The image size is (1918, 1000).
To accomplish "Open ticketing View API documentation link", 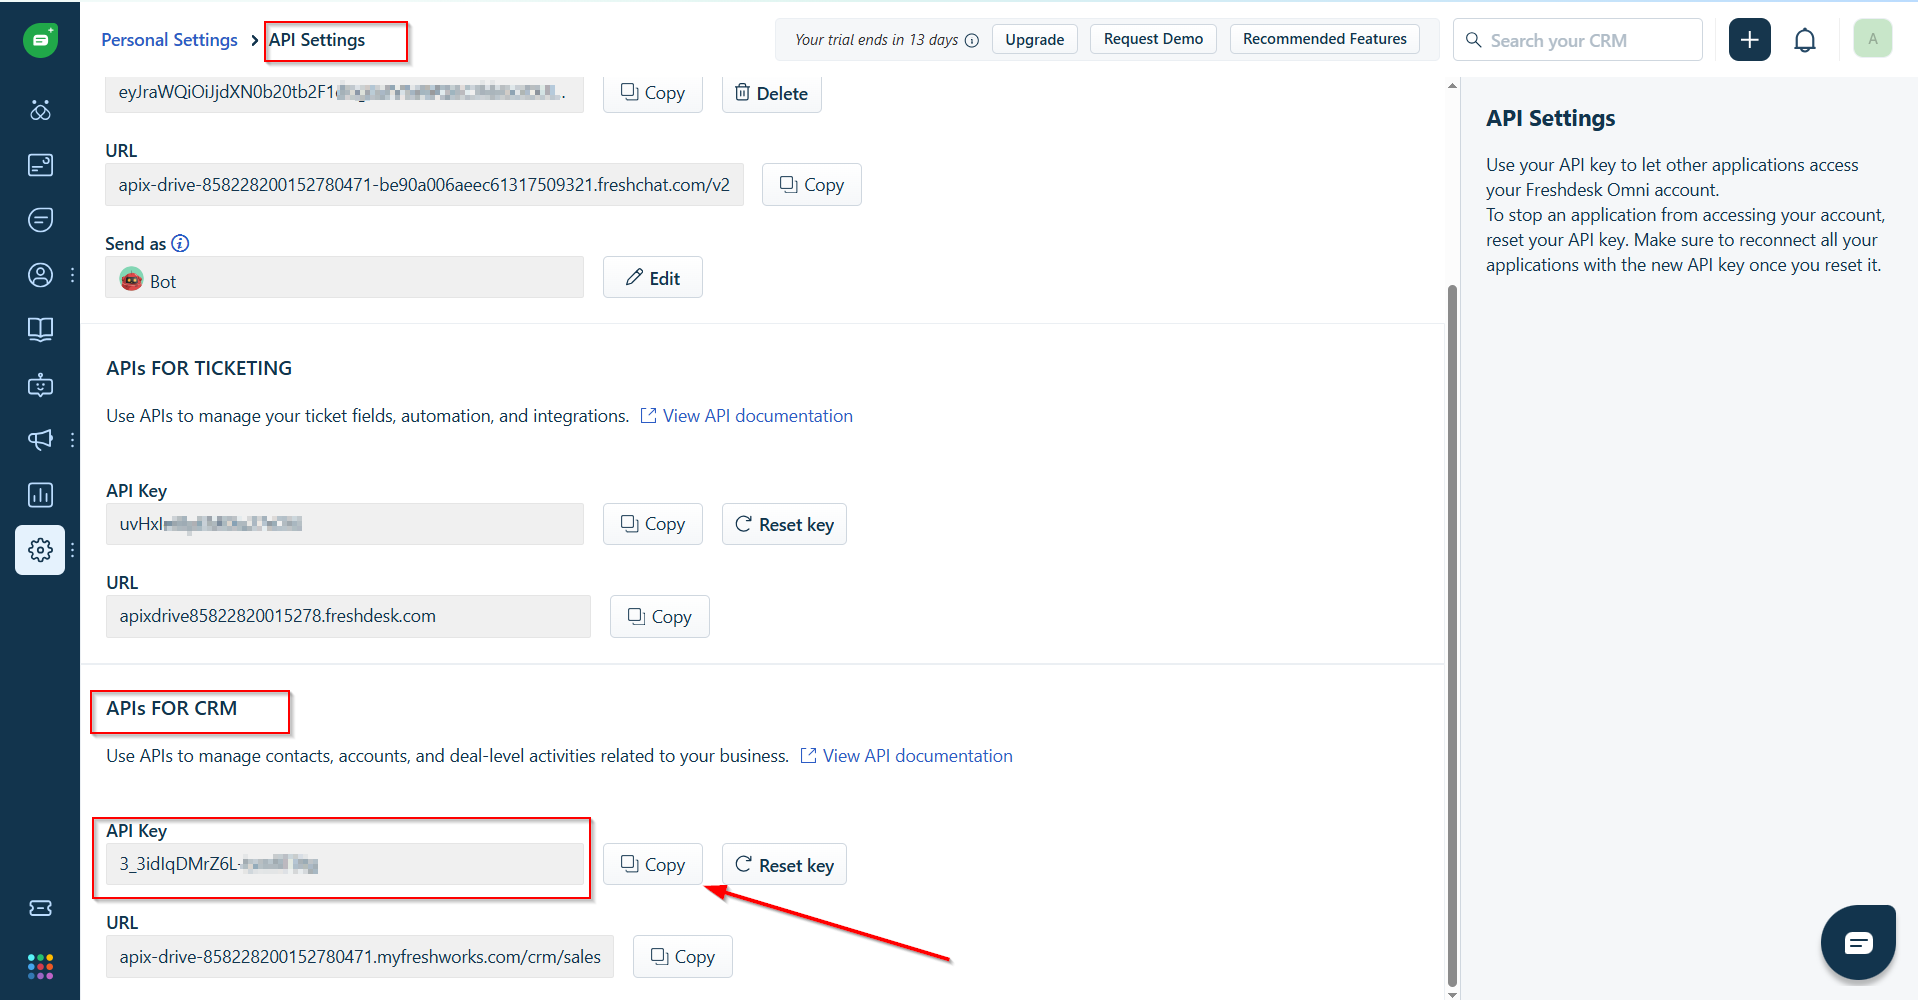I will 746,416.
